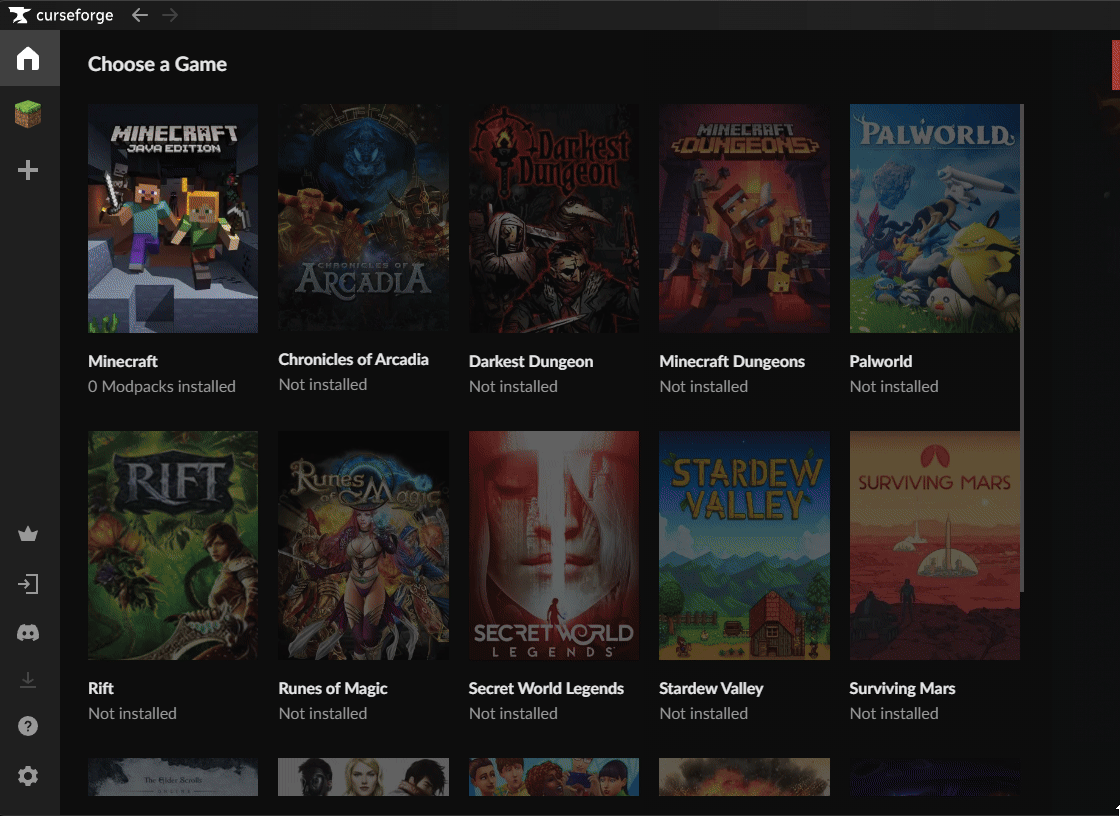Image resolution: width=1120 pixels, height=816 pixels.
Task: Navigate forward with the right arrow
Action: point(170,15)
